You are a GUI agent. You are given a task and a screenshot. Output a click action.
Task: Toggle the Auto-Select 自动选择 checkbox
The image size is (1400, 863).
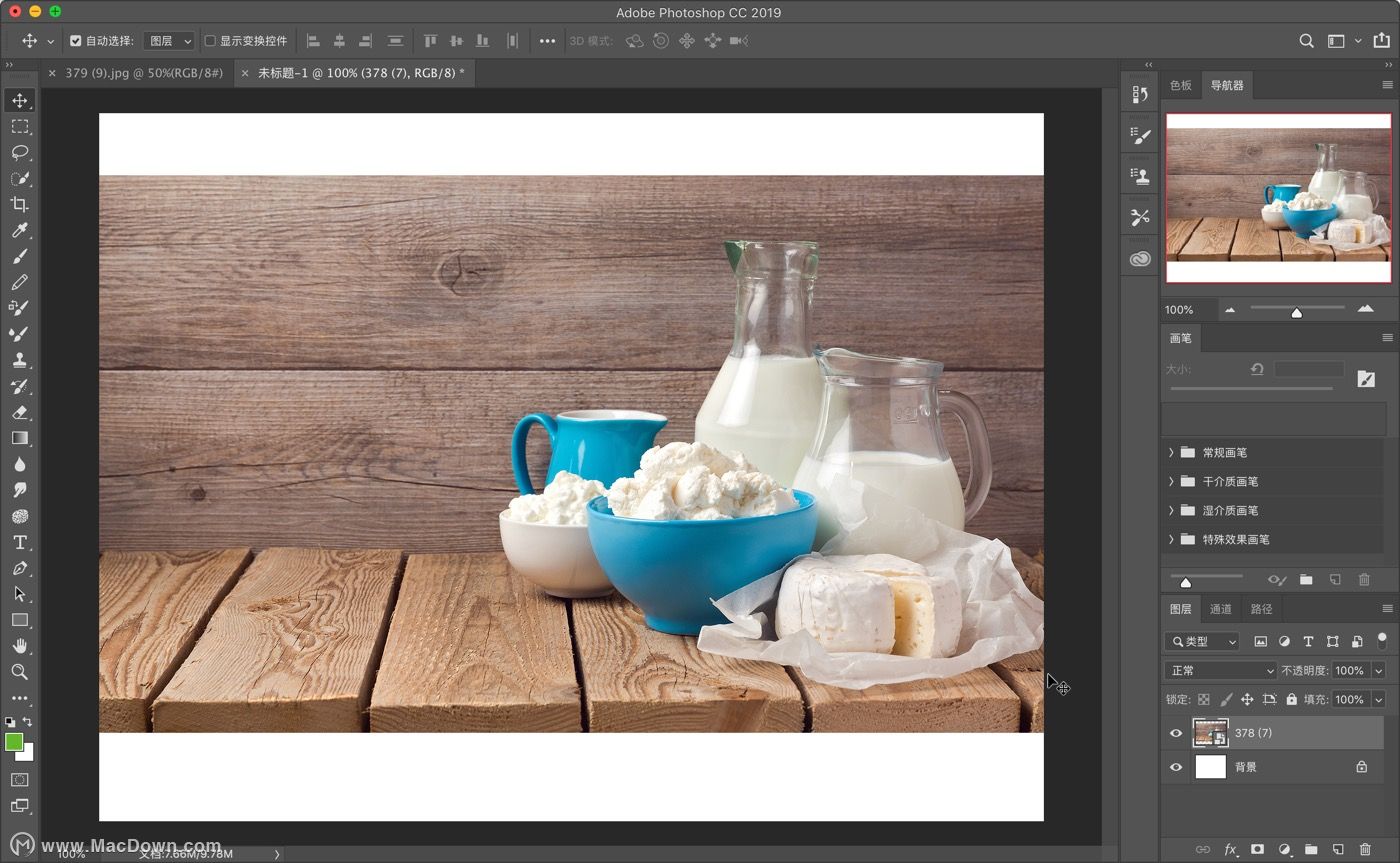75,41
